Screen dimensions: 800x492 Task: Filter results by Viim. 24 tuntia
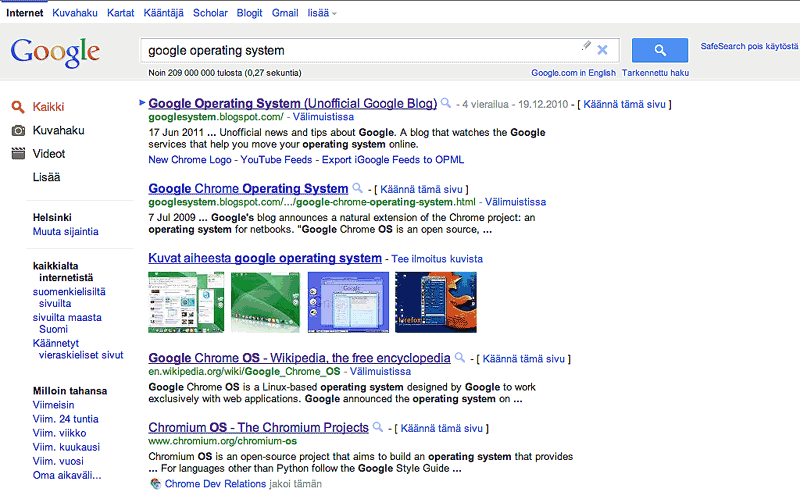pos(65,419)
